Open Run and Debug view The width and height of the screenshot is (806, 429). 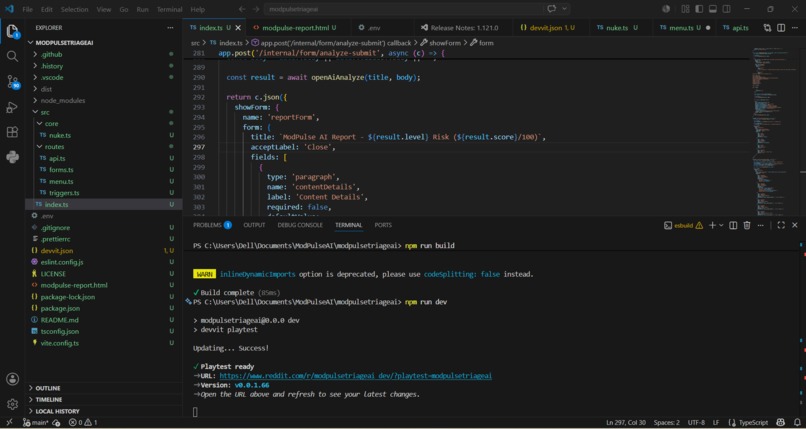(12, 107)
